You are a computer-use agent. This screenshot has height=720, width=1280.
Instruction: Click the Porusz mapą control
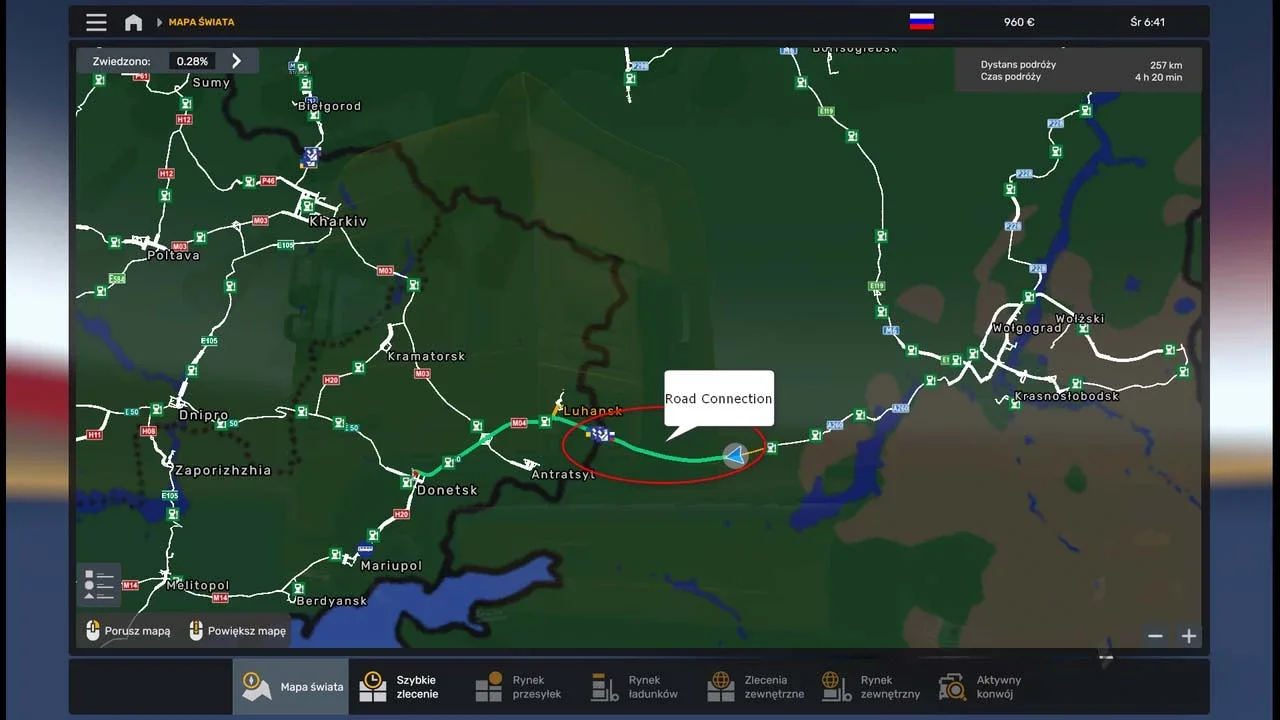pos(127,630)
